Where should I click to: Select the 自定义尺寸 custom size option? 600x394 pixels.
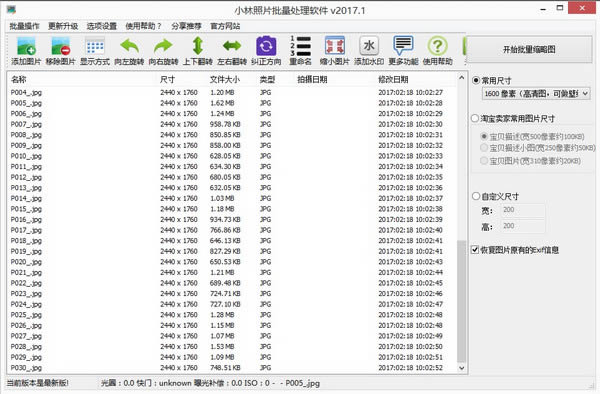pos(476,196)
